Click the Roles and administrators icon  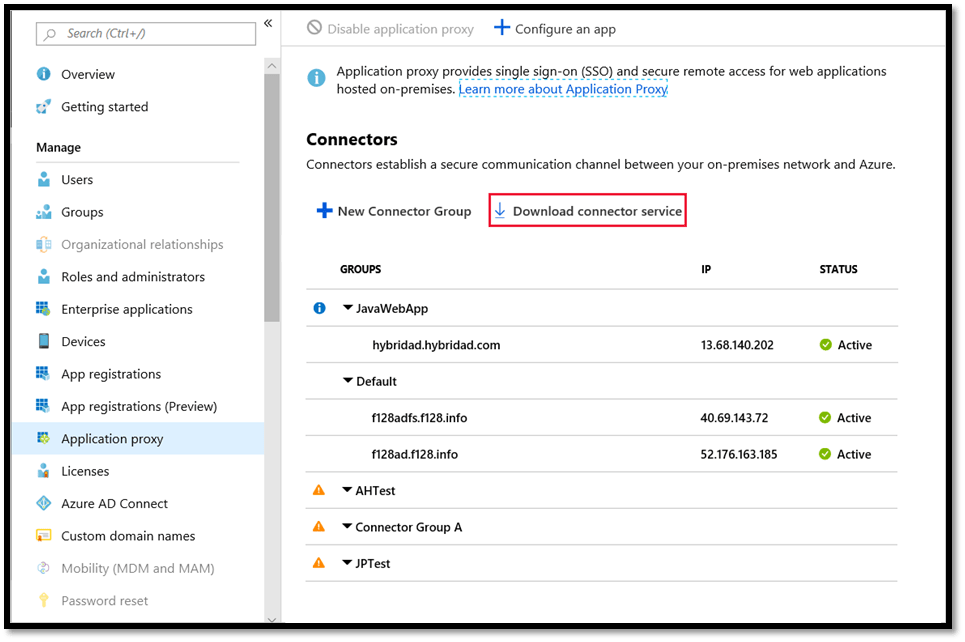coord(44,276)
